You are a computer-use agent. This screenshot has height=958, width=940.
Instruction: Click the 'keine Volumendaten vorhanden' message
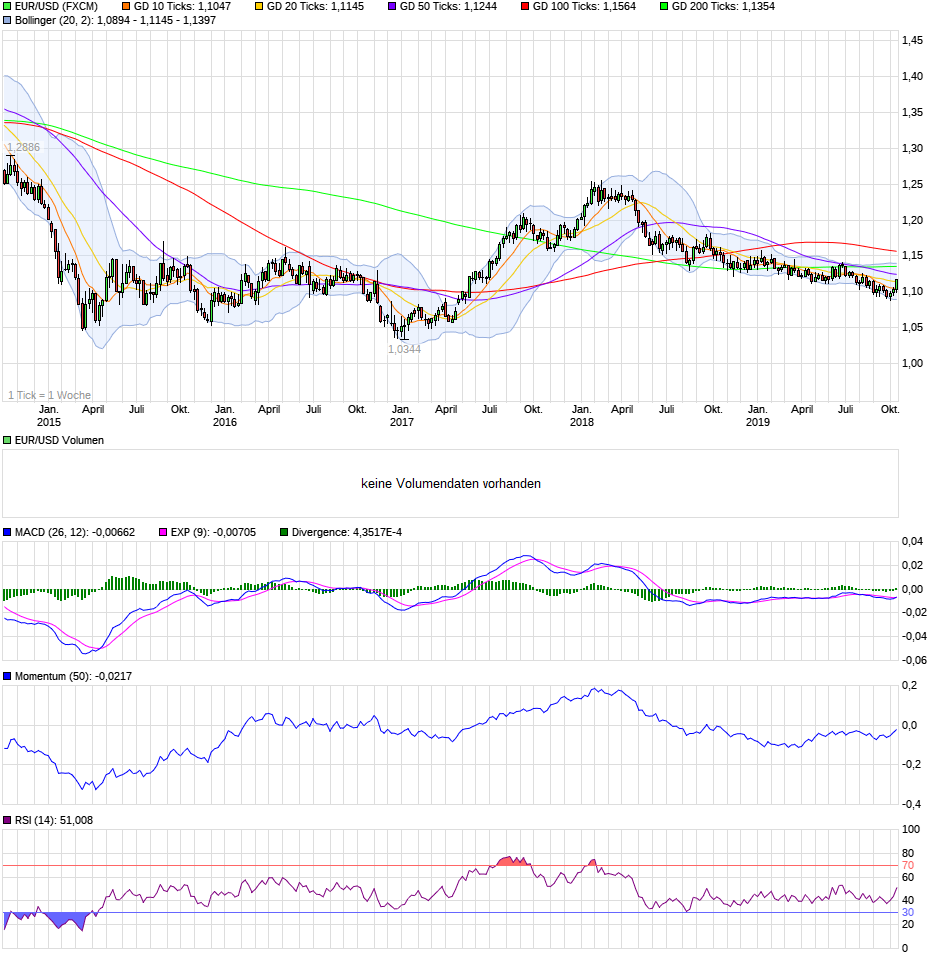(451, 483)
